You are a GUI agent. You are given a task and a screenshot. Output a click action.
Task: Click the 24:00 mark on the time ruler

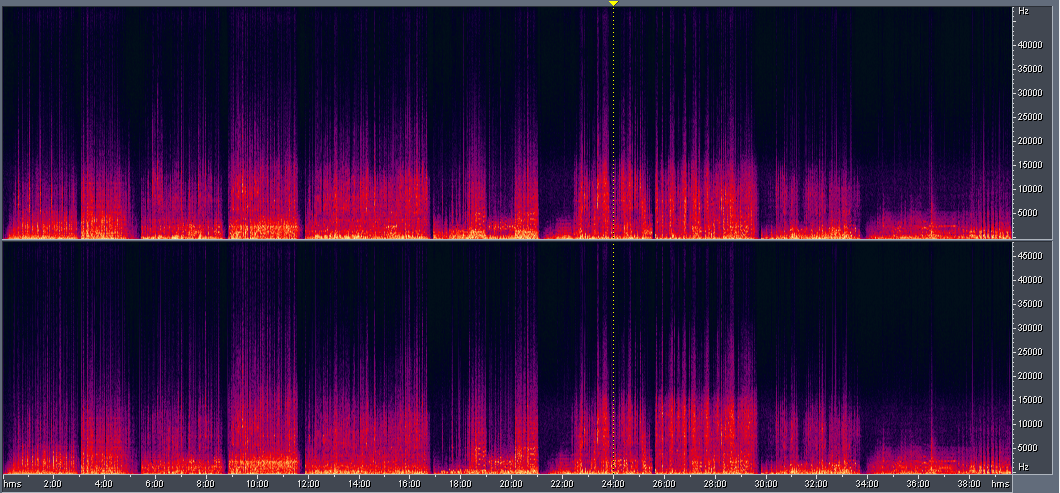tap(613, 484)
